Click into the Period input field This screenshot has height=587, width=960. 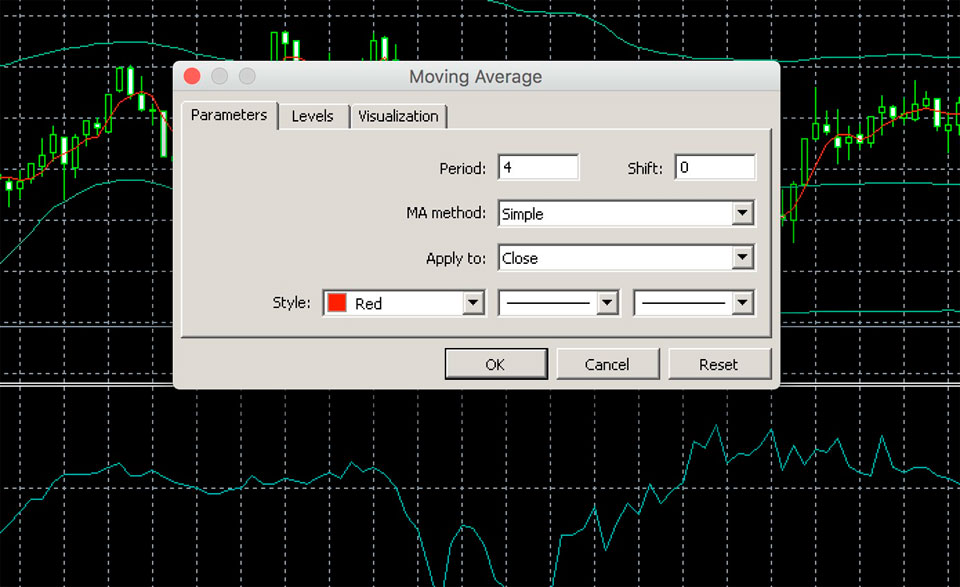[x=538, y=168]
